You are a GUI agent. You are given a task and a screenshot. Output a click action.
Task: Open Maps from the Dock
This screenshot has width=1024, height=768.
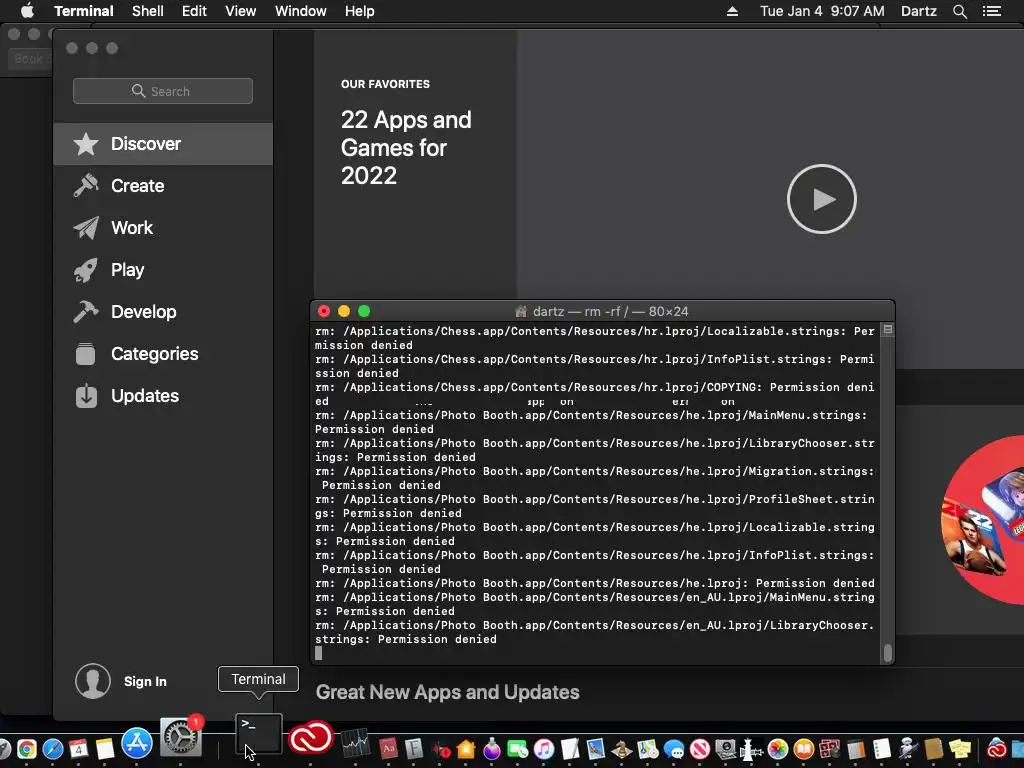coord(647,749)
